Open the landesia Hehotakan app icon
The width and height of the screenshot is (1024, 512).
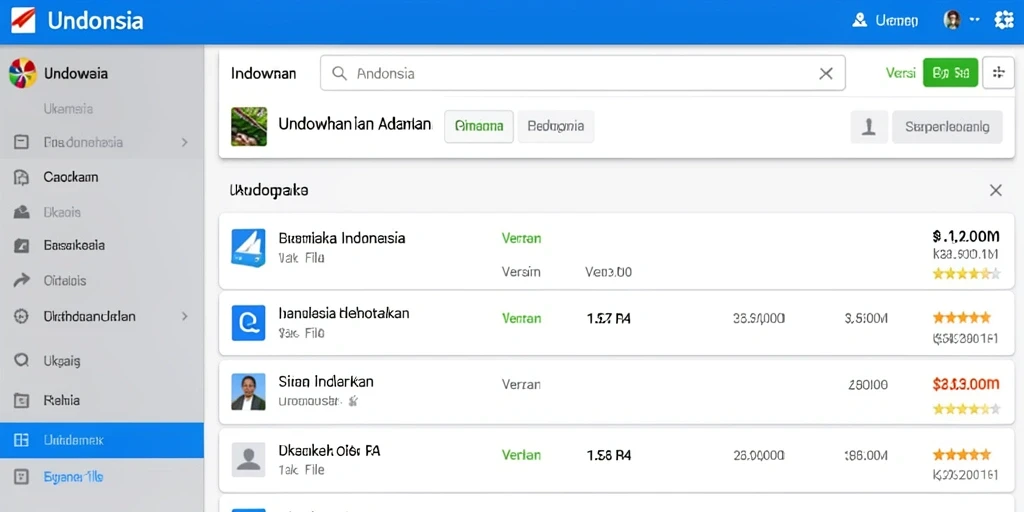coord(249,323)
